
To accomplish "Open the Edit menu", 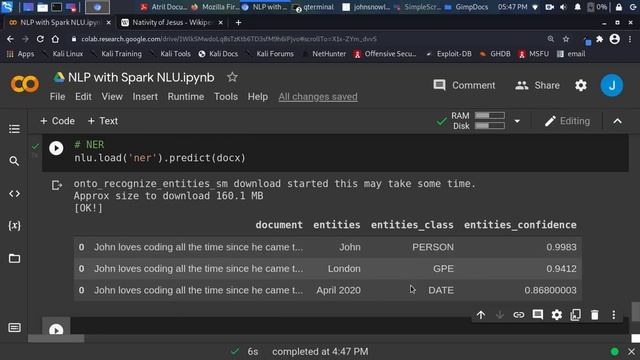I will coord(83,97).
